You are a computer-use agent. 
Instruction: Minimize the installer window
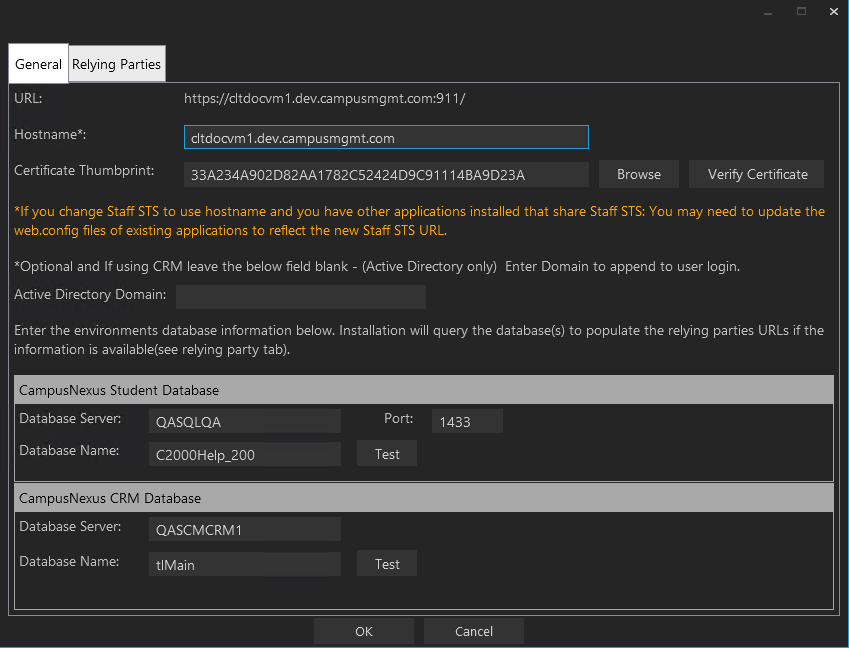tap(767, 11)
